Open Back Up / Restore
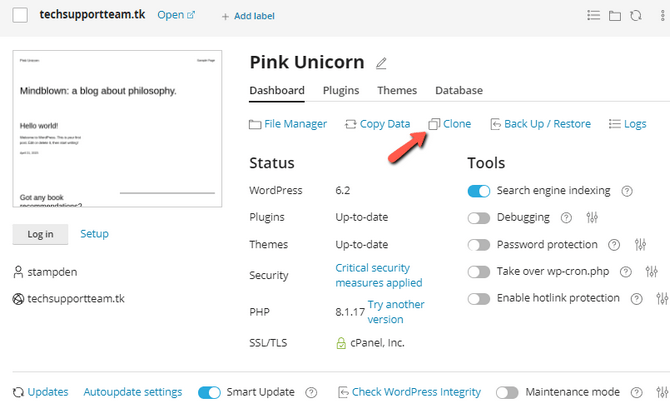670x404 pixels. 540,124
